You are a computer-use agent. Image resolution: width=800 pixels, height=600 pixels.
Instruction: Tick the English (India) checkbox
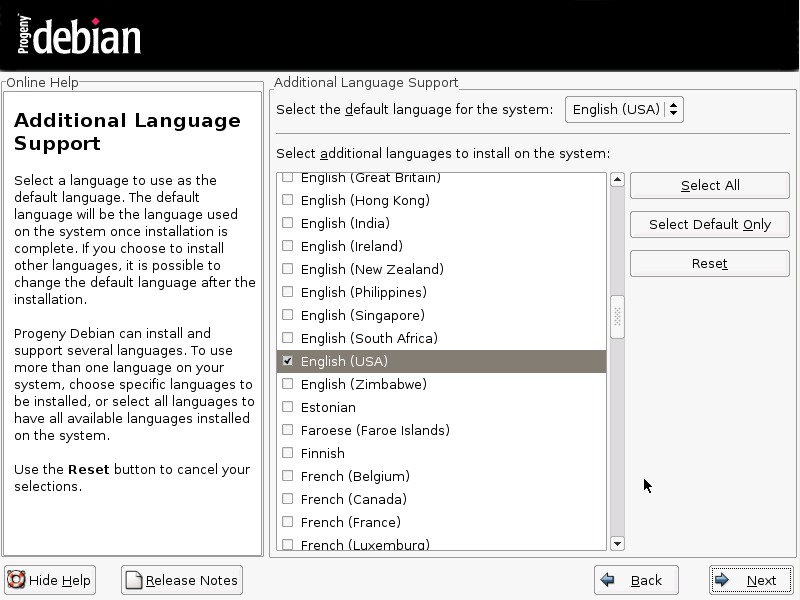(288, 223)
